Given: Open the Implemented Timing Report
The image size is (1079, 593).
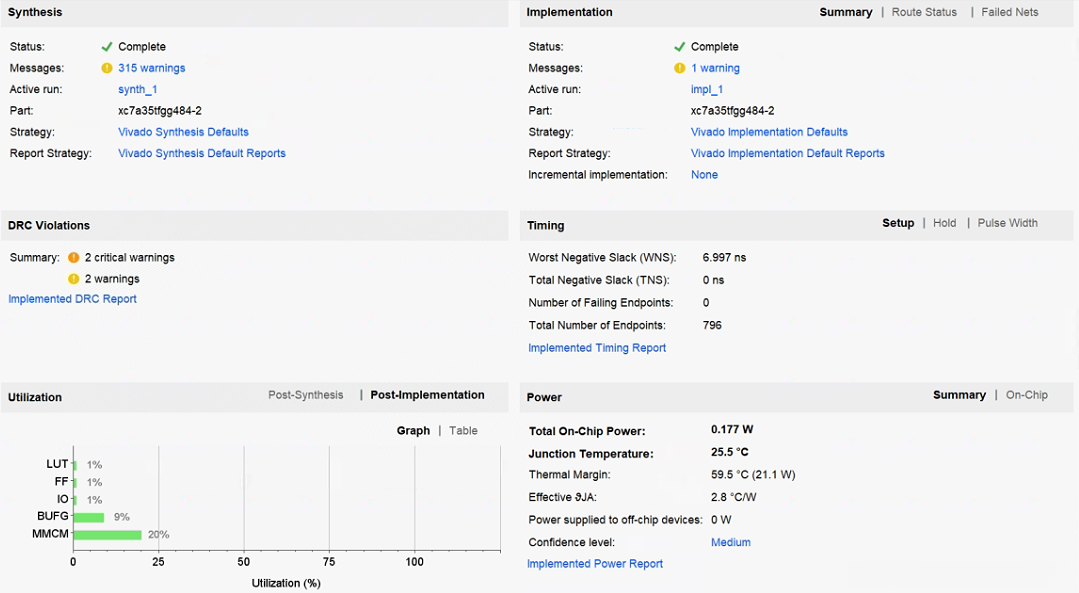Looking at the screenshot, I should point(597,348).
